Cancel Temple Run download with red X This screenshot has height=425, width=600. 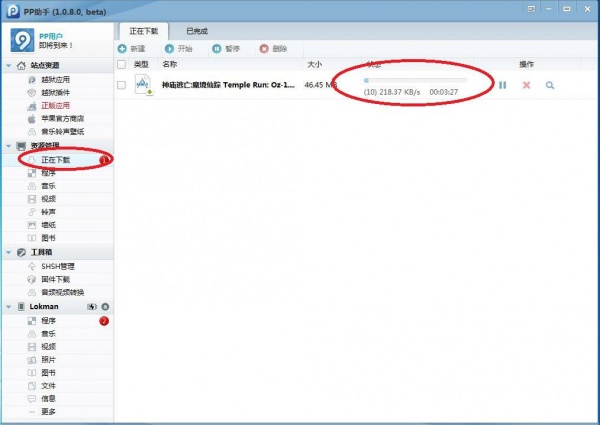527,85
